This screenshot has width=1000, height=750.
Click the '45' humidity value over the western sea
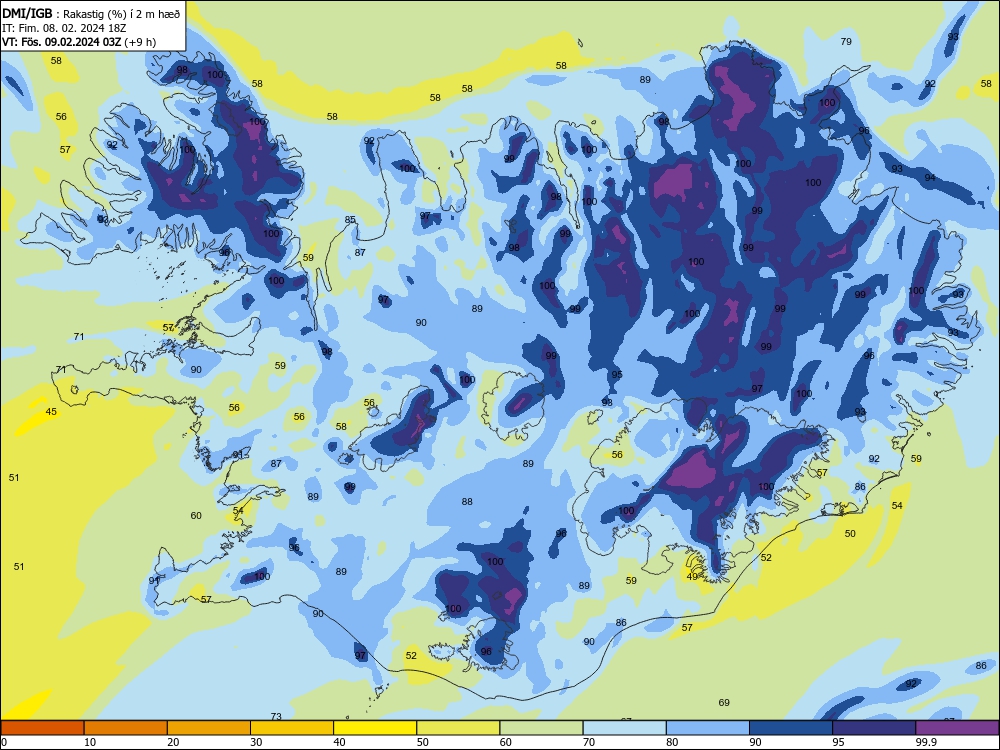tap(51, 411)
